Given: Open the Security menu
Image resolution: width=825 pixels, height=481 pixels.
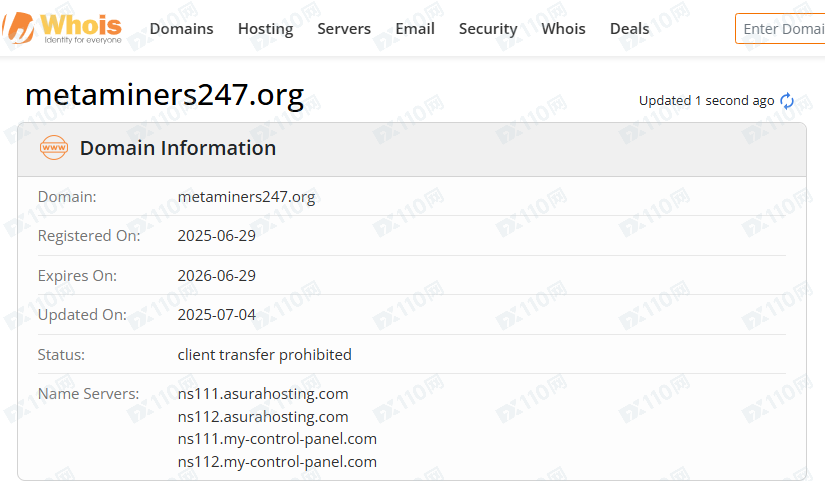Looking at the screenshot, I should [488, 28].
